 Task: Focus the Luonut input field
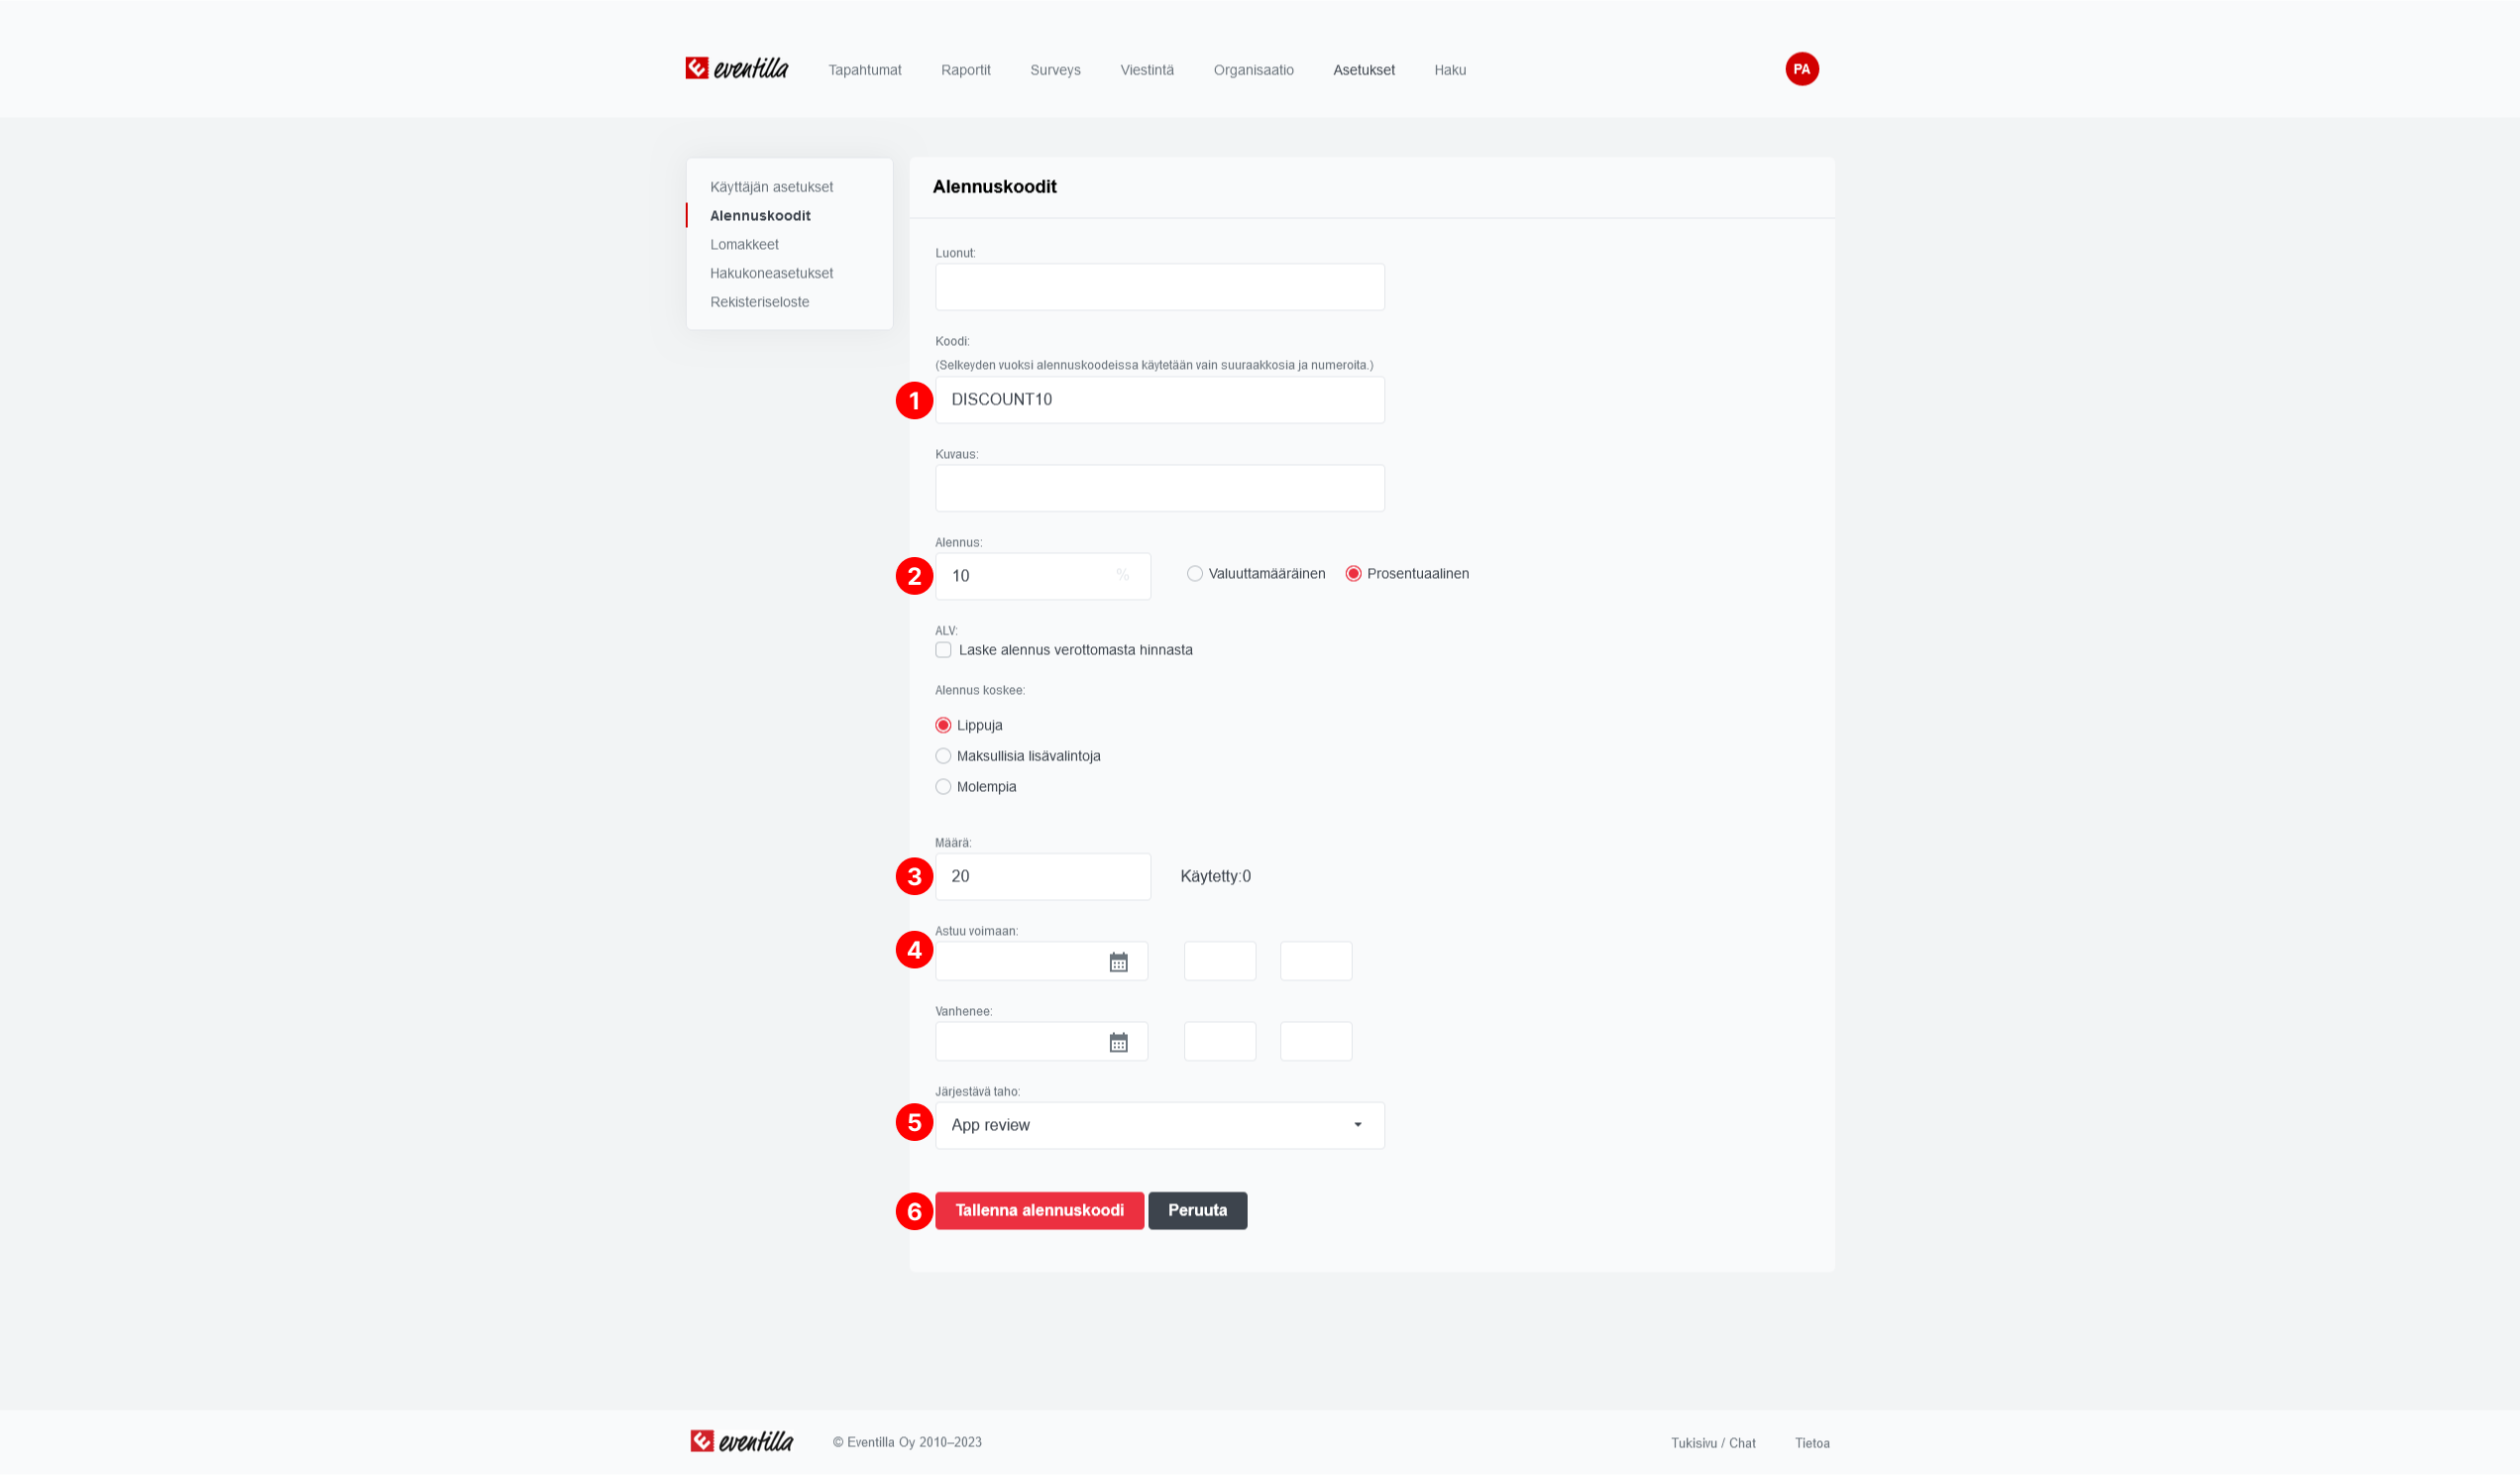(x=1159, y=287)
